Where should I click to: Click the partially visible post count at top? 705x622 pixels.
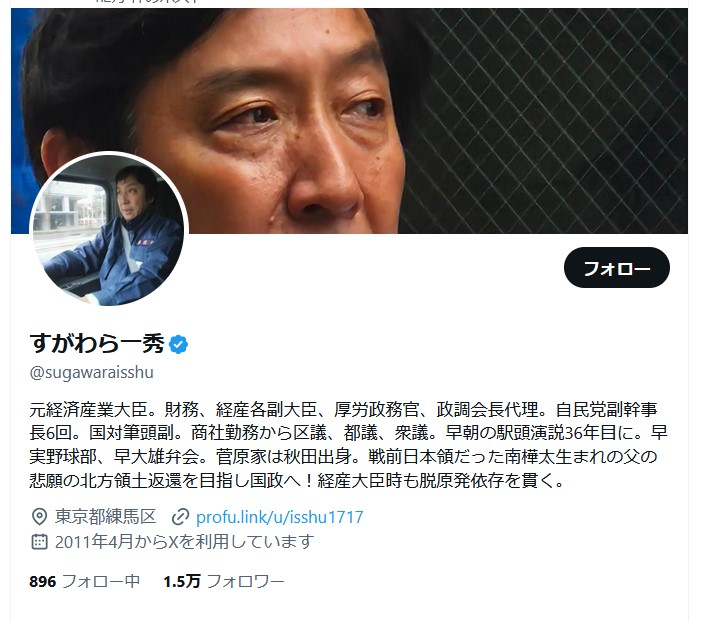[x=147, y=2]
